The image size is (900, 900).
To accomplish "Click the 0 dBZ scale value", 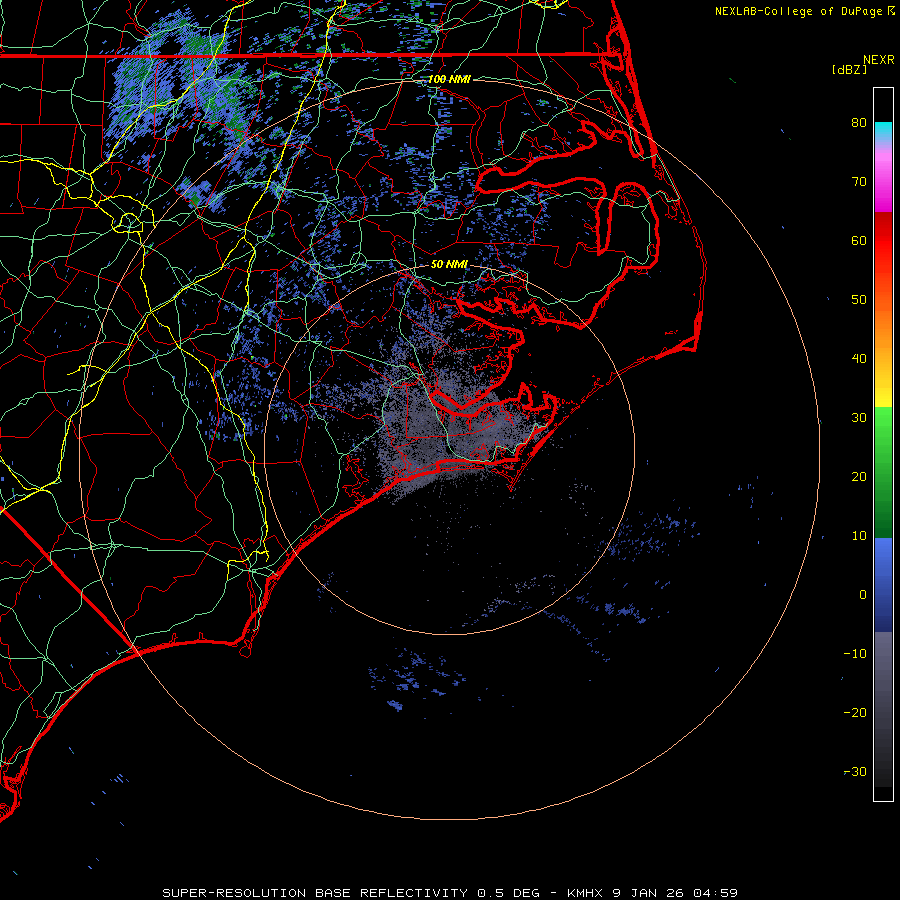I will (863, 595).
